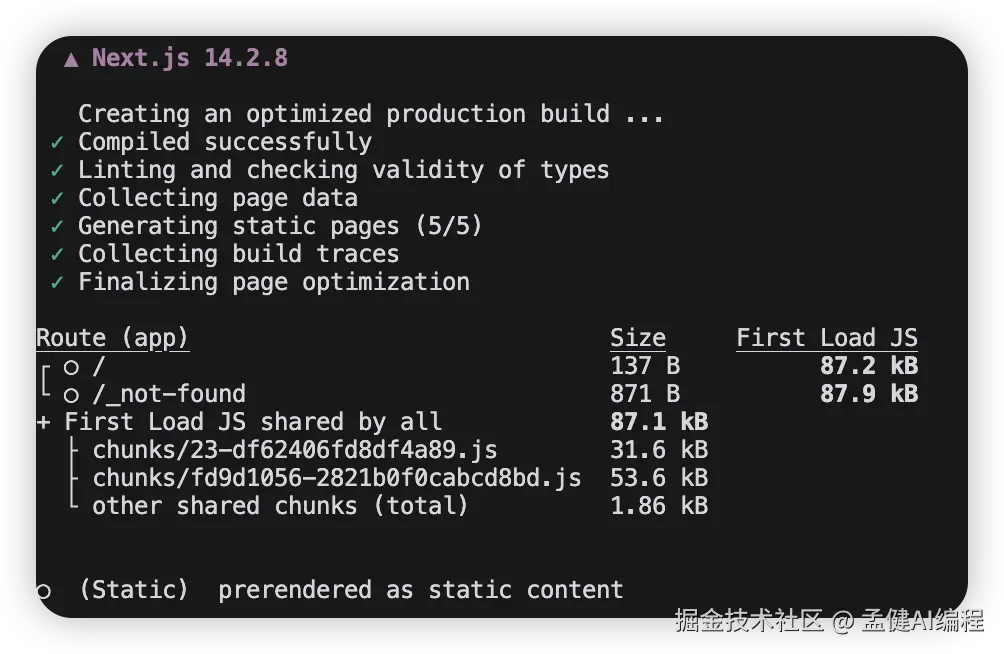
Task: Click the Route (app) column header
Action: [x=112, y=338]
